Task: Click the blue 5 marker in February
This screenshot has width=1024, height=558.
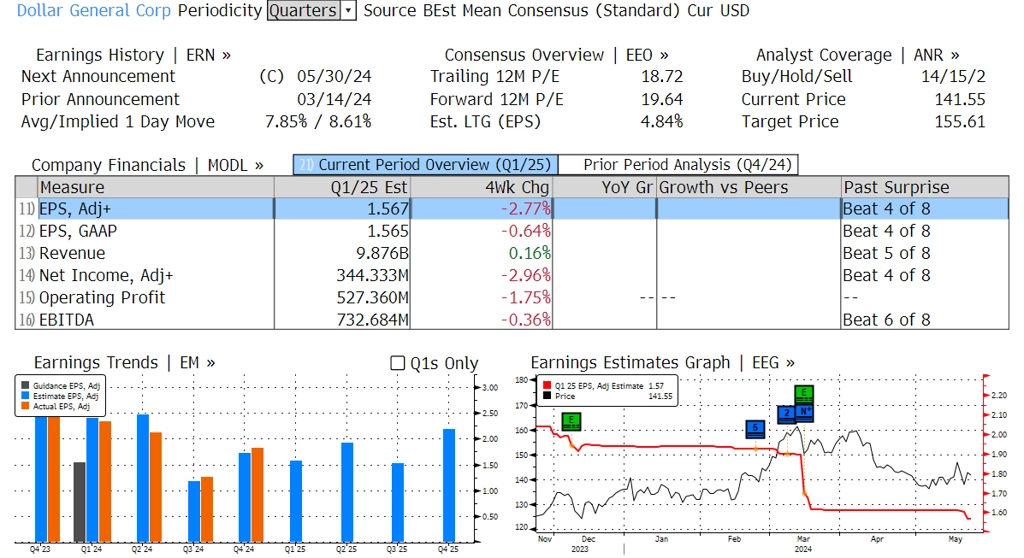Action: click(755, 429)
